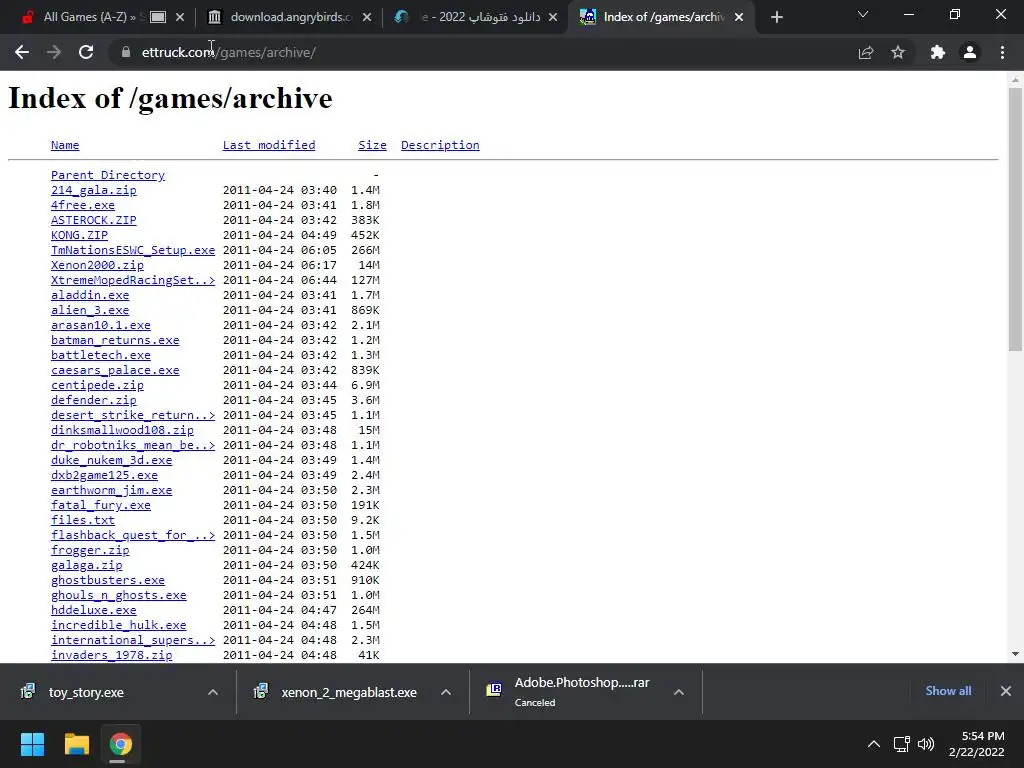Sort listing by Last modified
Viewport: 1024px width, 768px height.
[x=268, y=145]
